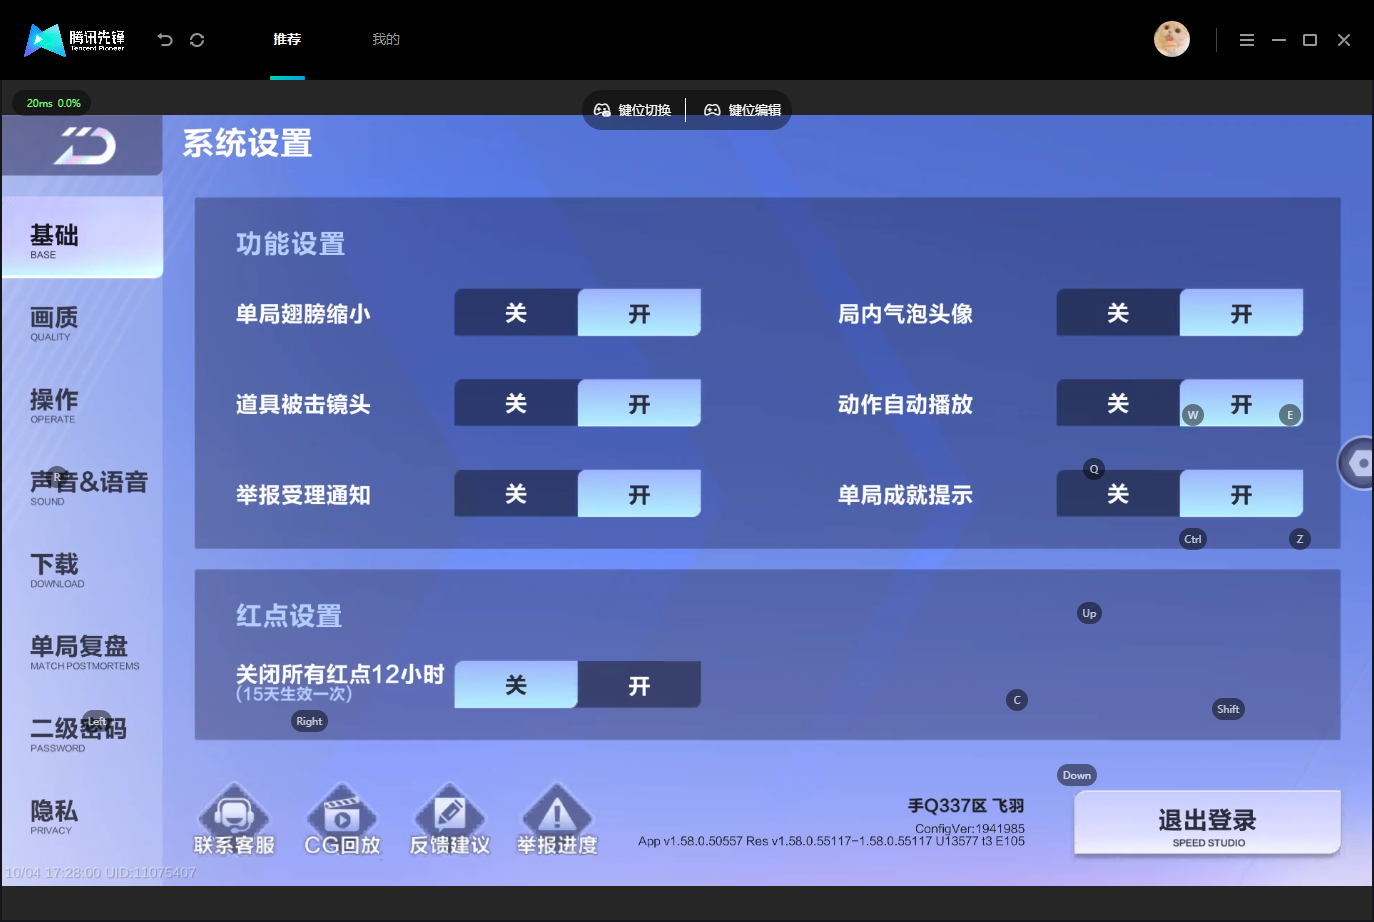Viewport: 1374px width, 922px height.
Task: Open 反馈建议 feedback icon
Action: (450, 820)
